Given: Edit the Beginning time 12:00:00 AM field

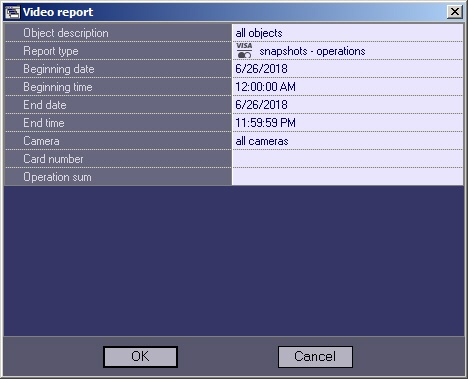Looking at the screenshot, I should (347, 87).
